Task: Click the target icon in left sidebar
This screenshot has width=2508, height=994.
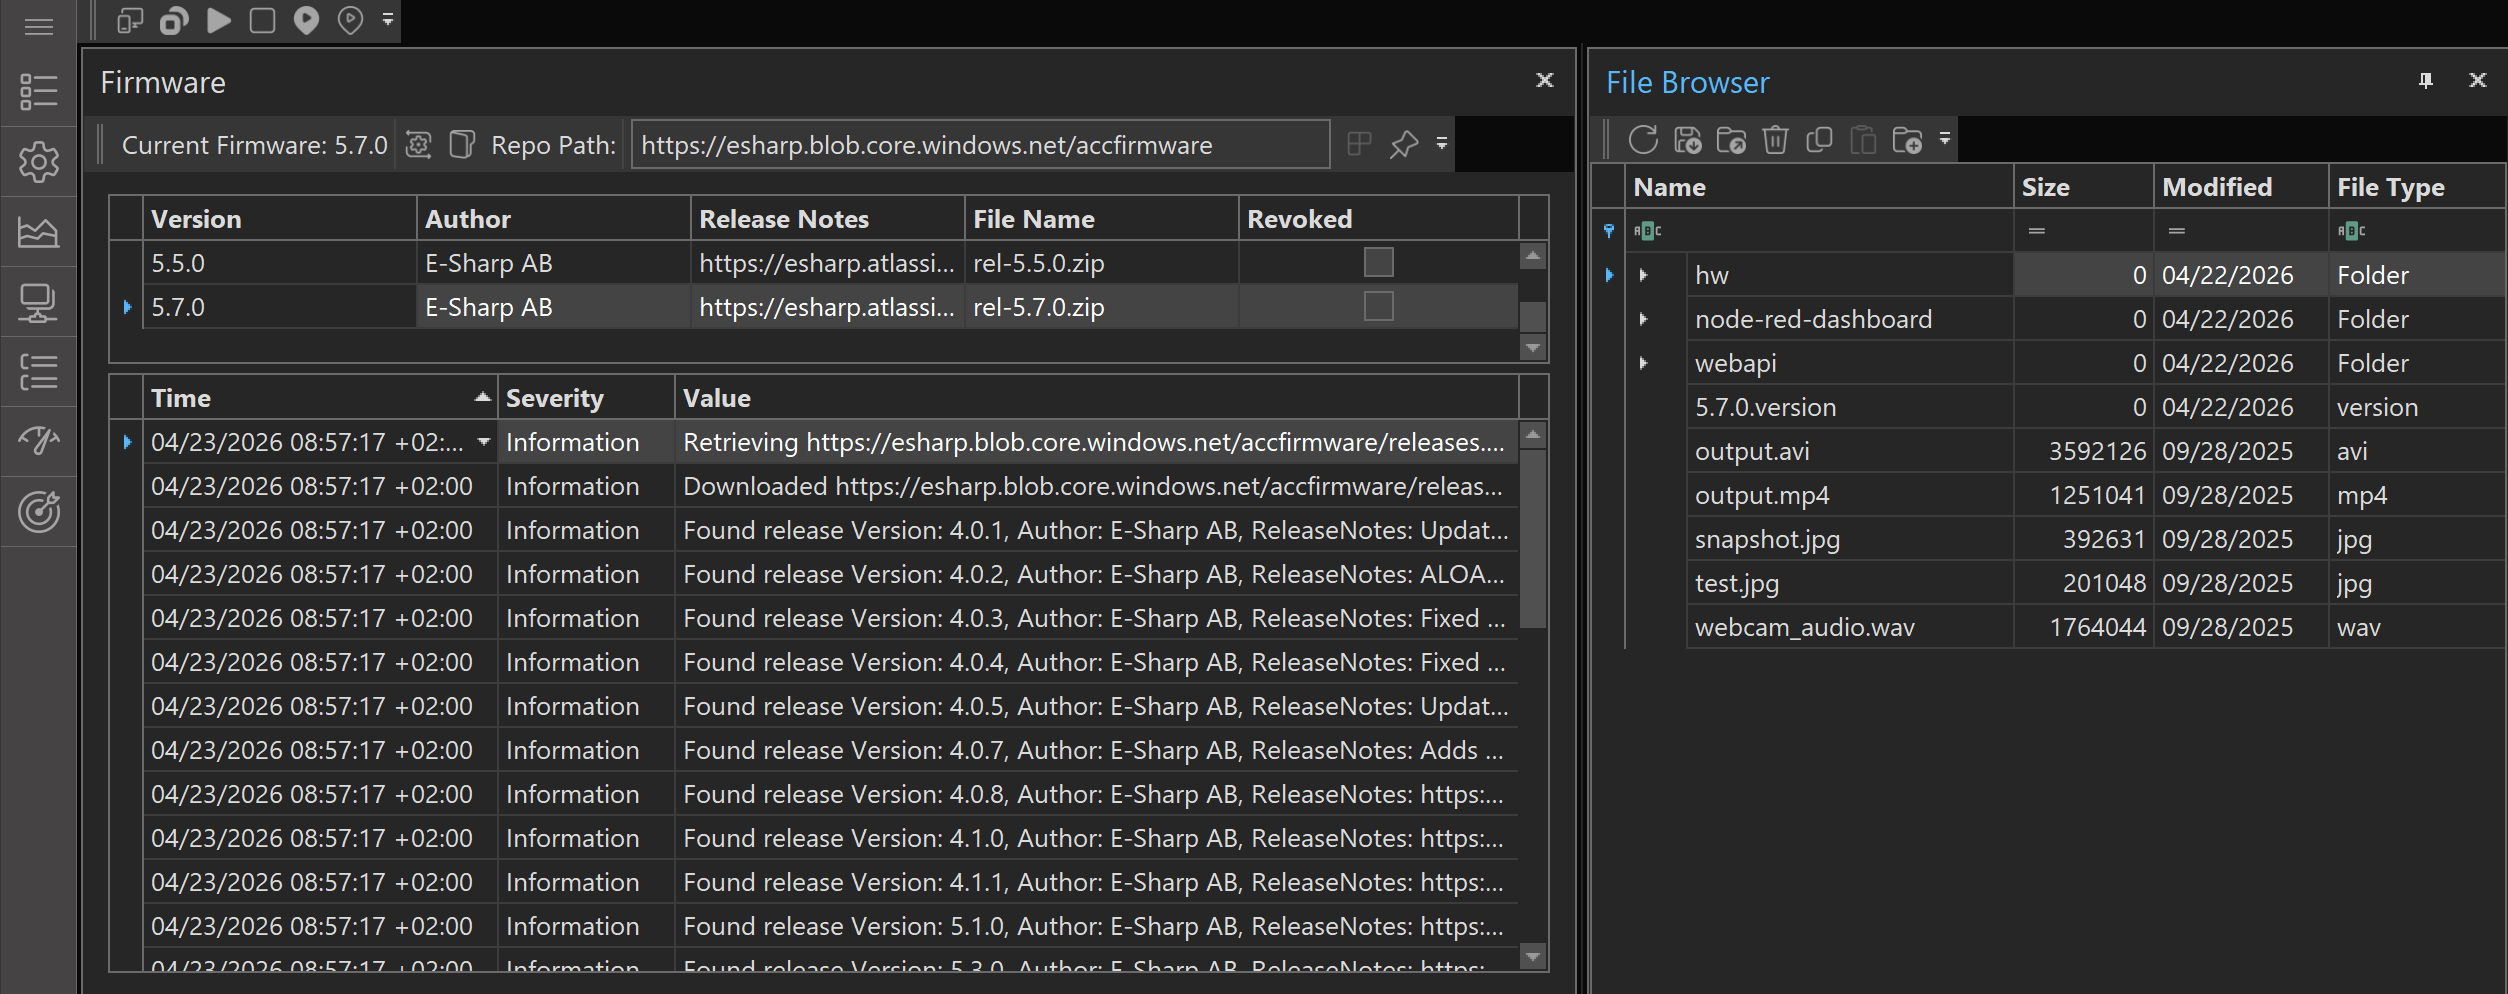Action: (38, 512)
